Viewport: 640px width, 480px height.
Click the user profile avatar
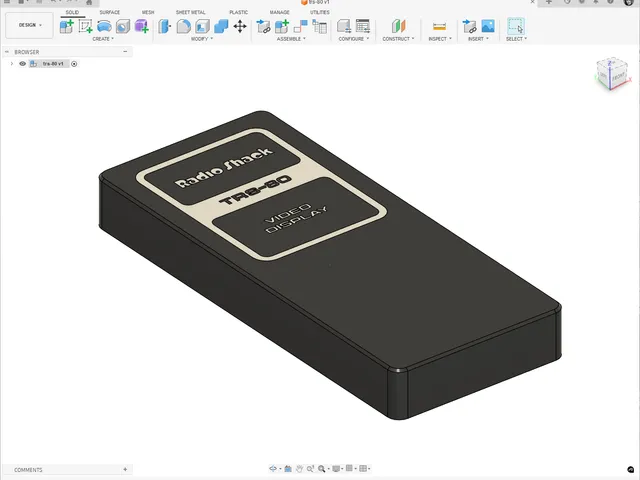click(x=630, y=2)
